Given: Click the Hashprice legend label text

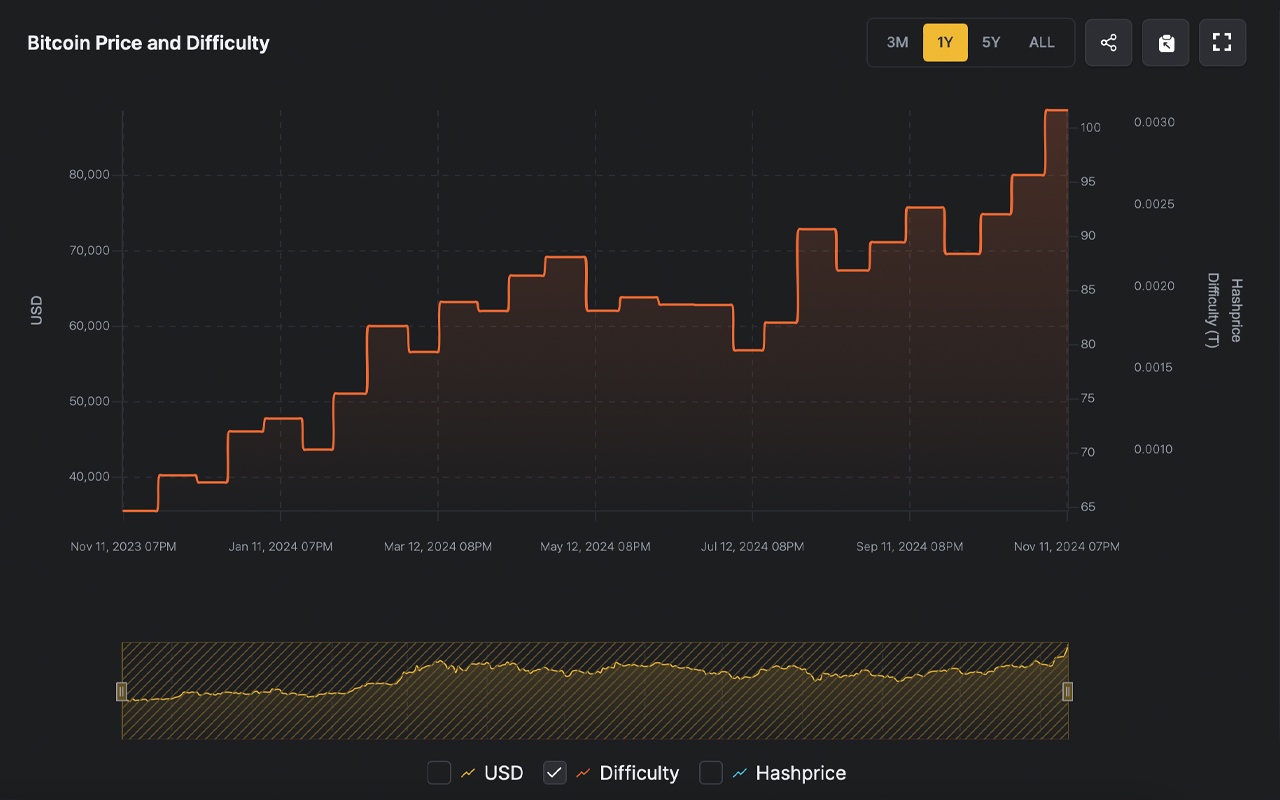Looking at the screenshot, I should (800, 773).
